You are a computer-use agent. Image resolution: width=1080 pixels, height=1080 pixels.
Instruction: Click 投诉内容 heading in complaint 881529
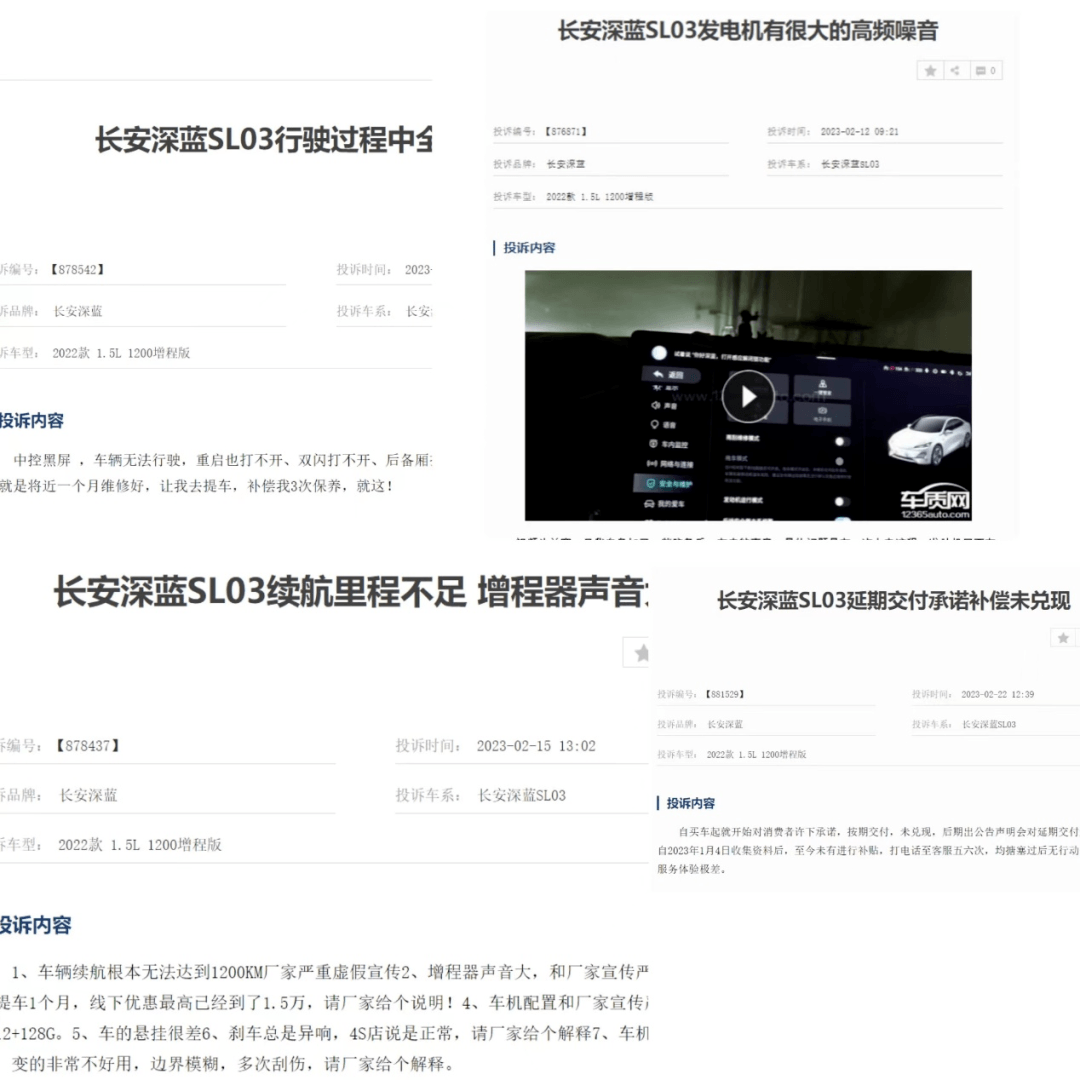click(x=691, y=803)
